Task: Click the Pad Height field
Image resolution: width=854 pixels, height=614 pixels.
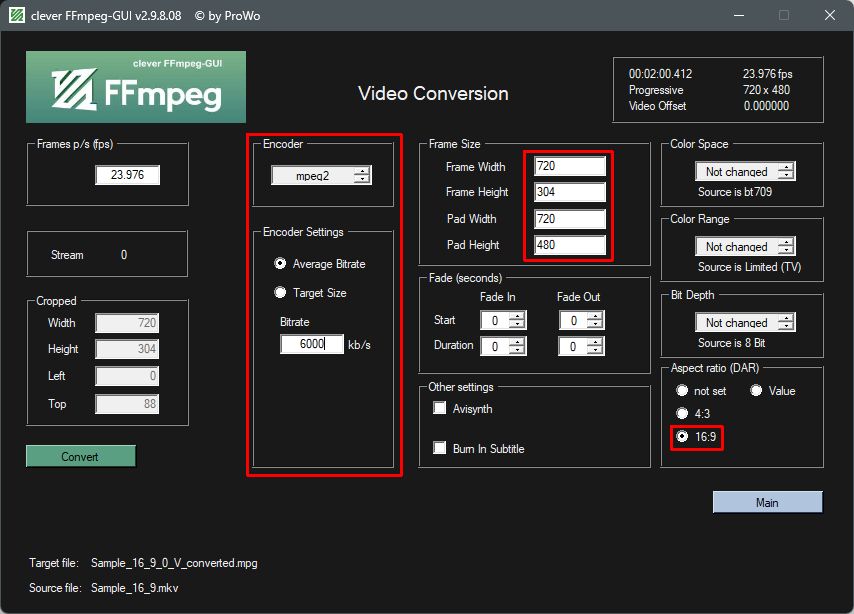Action: point(570,245)
